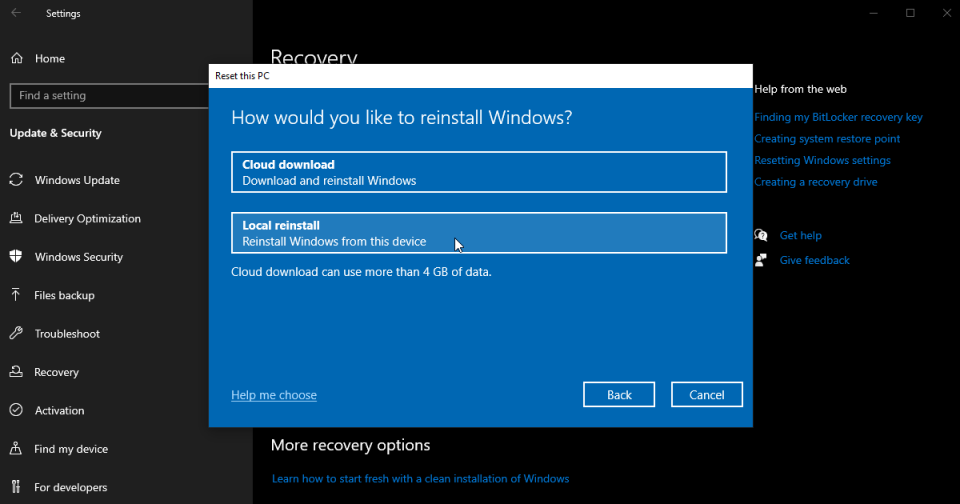Image resolution: width=960 pixels, height=504 pixels.
Task: Go back with the Settings back arrow
Action: pos(17,13)
